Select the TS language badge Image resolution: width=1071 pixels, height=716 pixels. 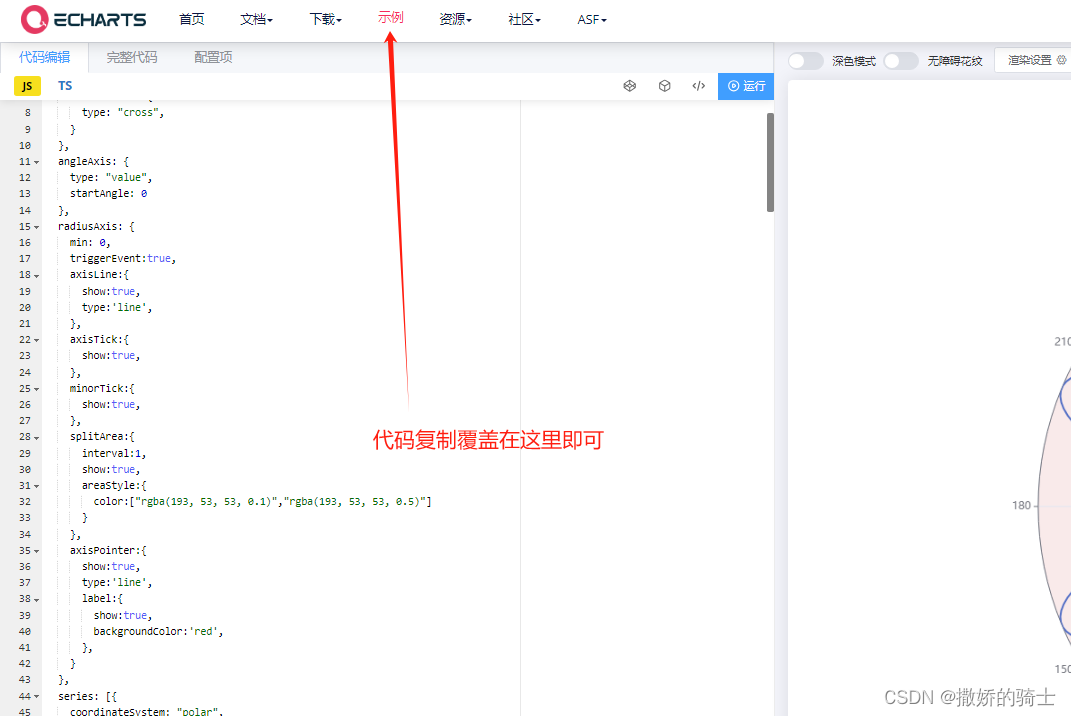(x=64, y=85)
